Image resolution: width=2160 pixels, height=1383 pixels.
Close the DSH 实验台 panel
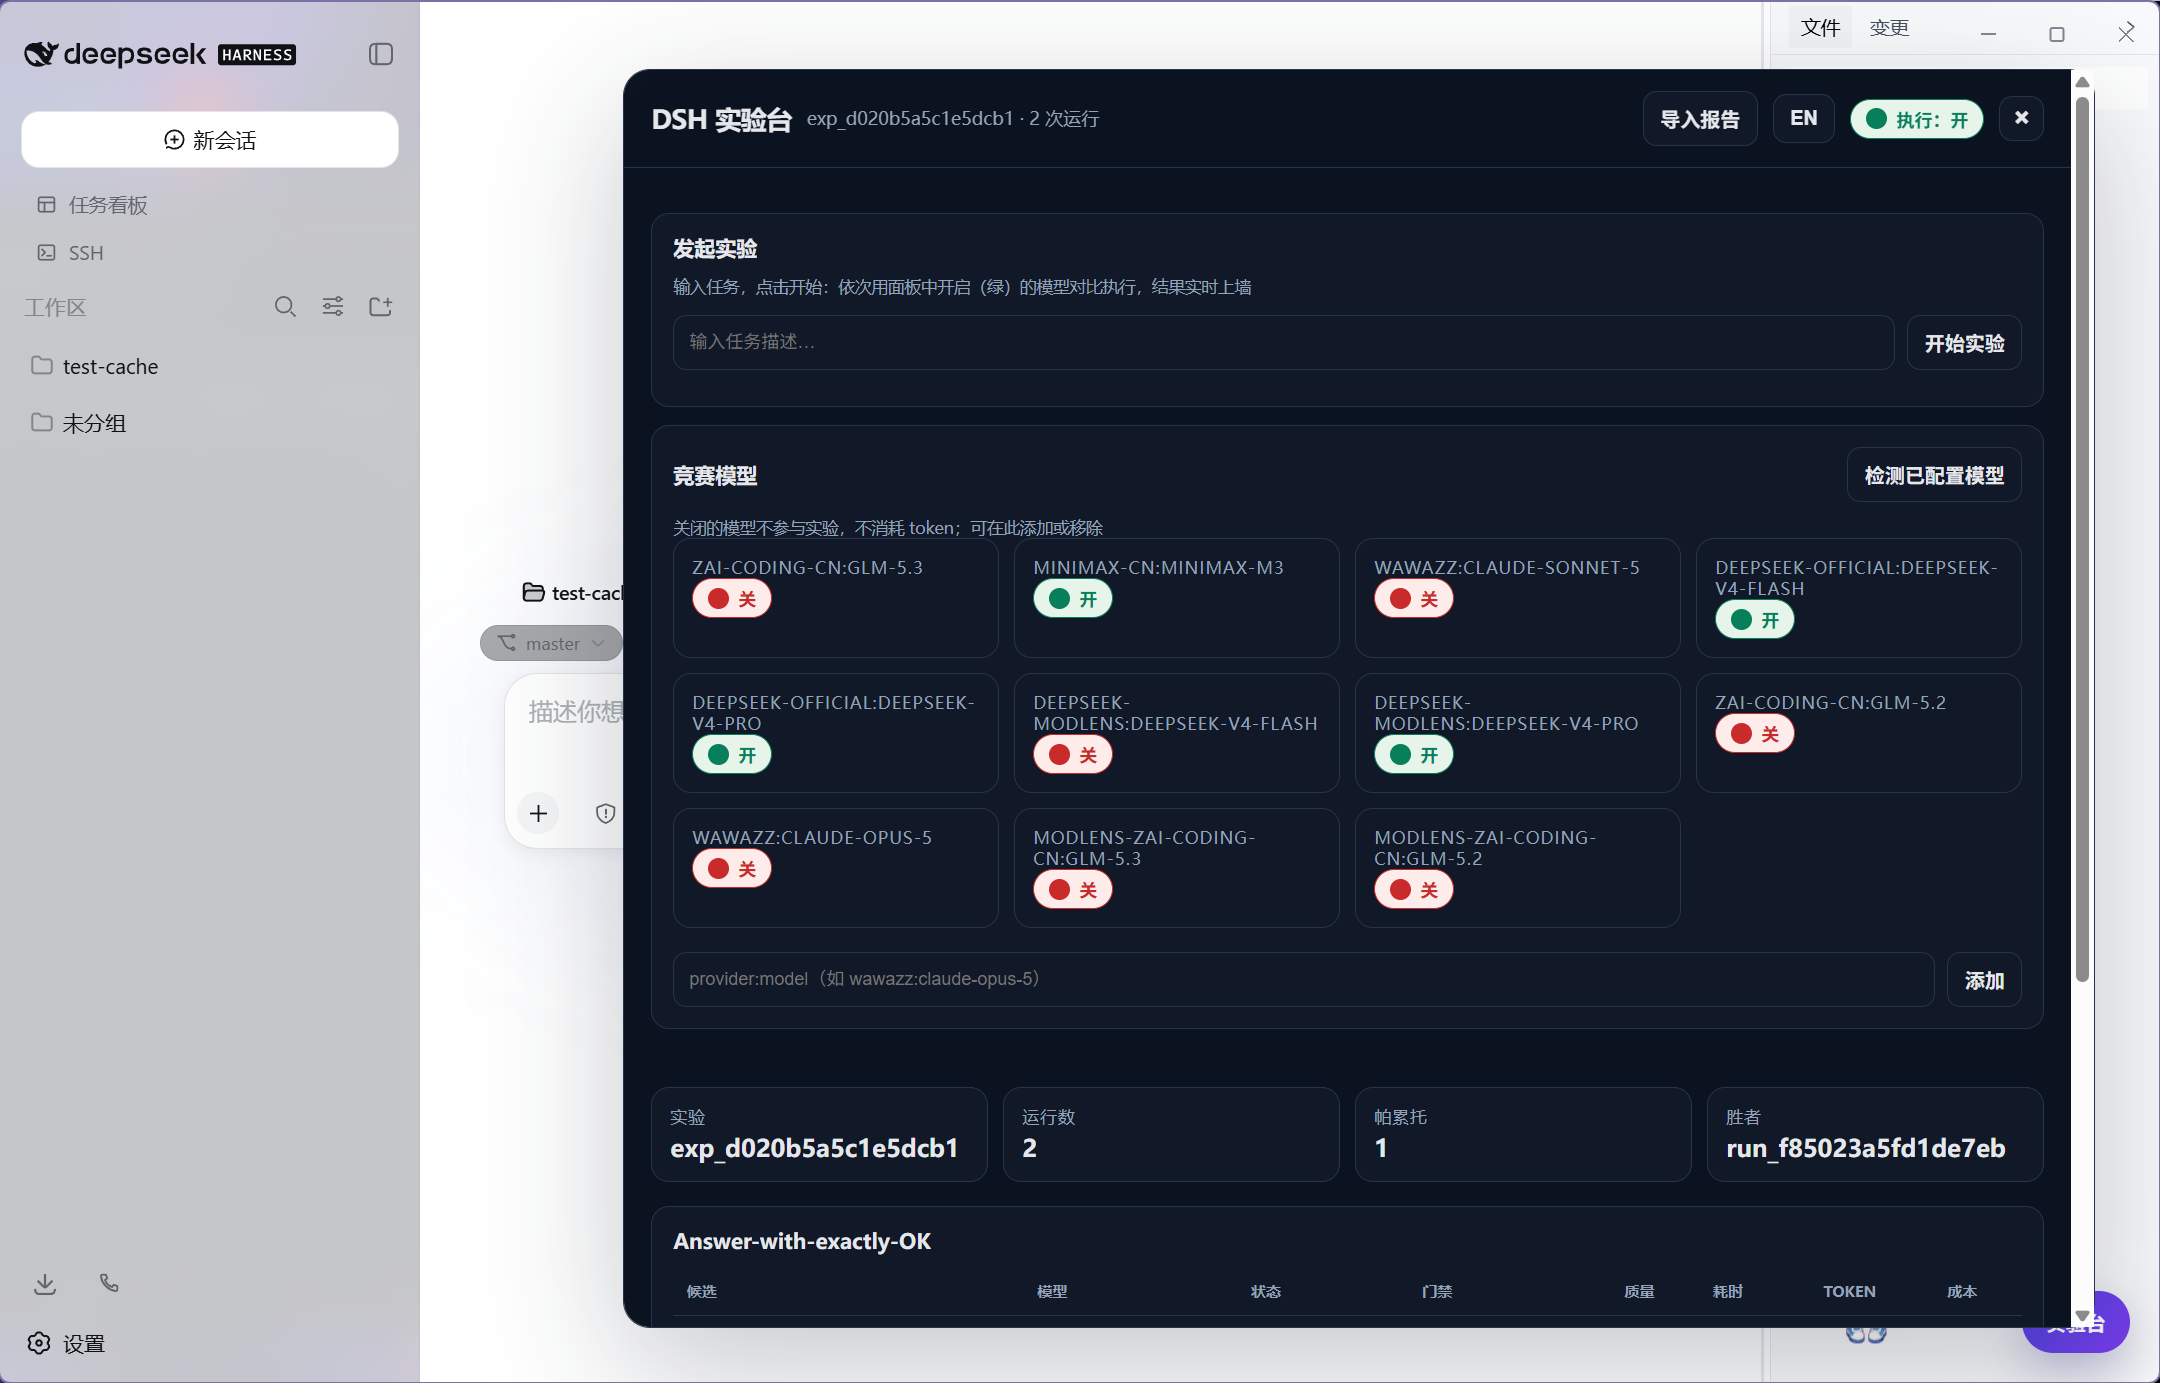click(x=2021, y=118)
